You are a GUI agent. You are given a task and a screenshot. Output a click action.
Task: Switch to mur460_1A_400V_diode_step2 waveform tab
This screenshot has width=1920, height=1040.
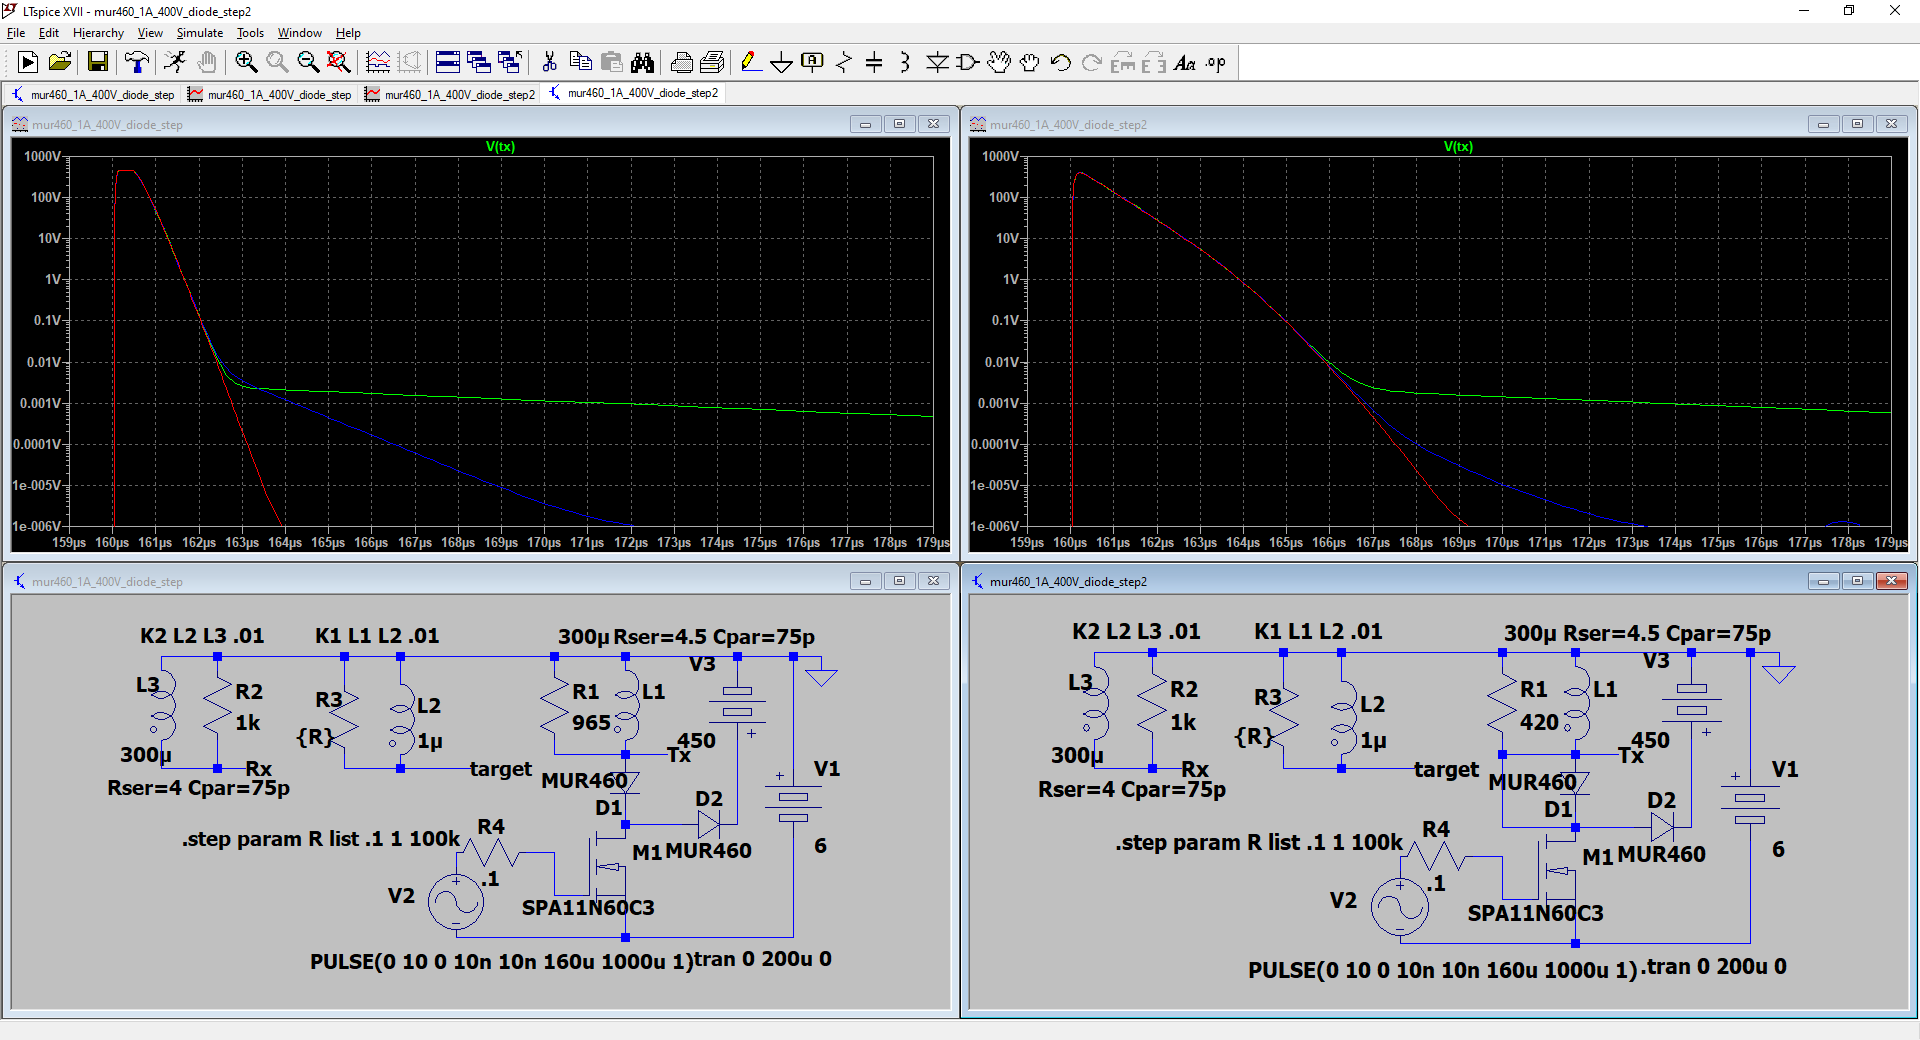tap(451, 94)
